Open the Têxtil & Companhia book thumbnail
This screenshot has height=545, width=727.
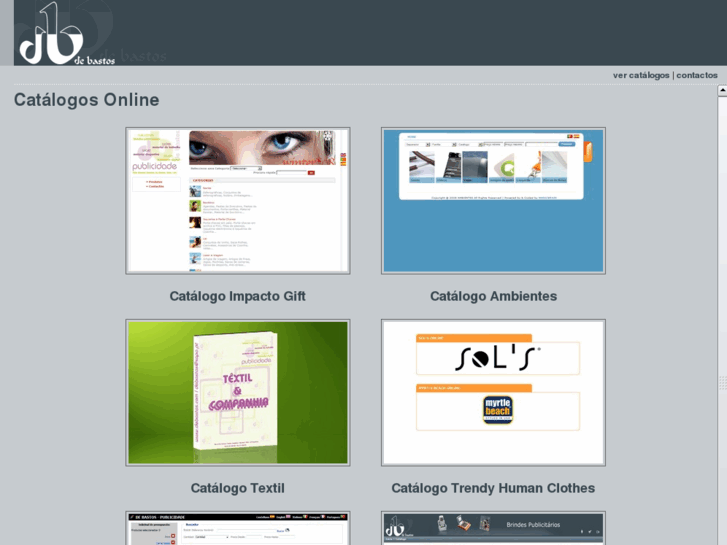click(x=237, y=392)
